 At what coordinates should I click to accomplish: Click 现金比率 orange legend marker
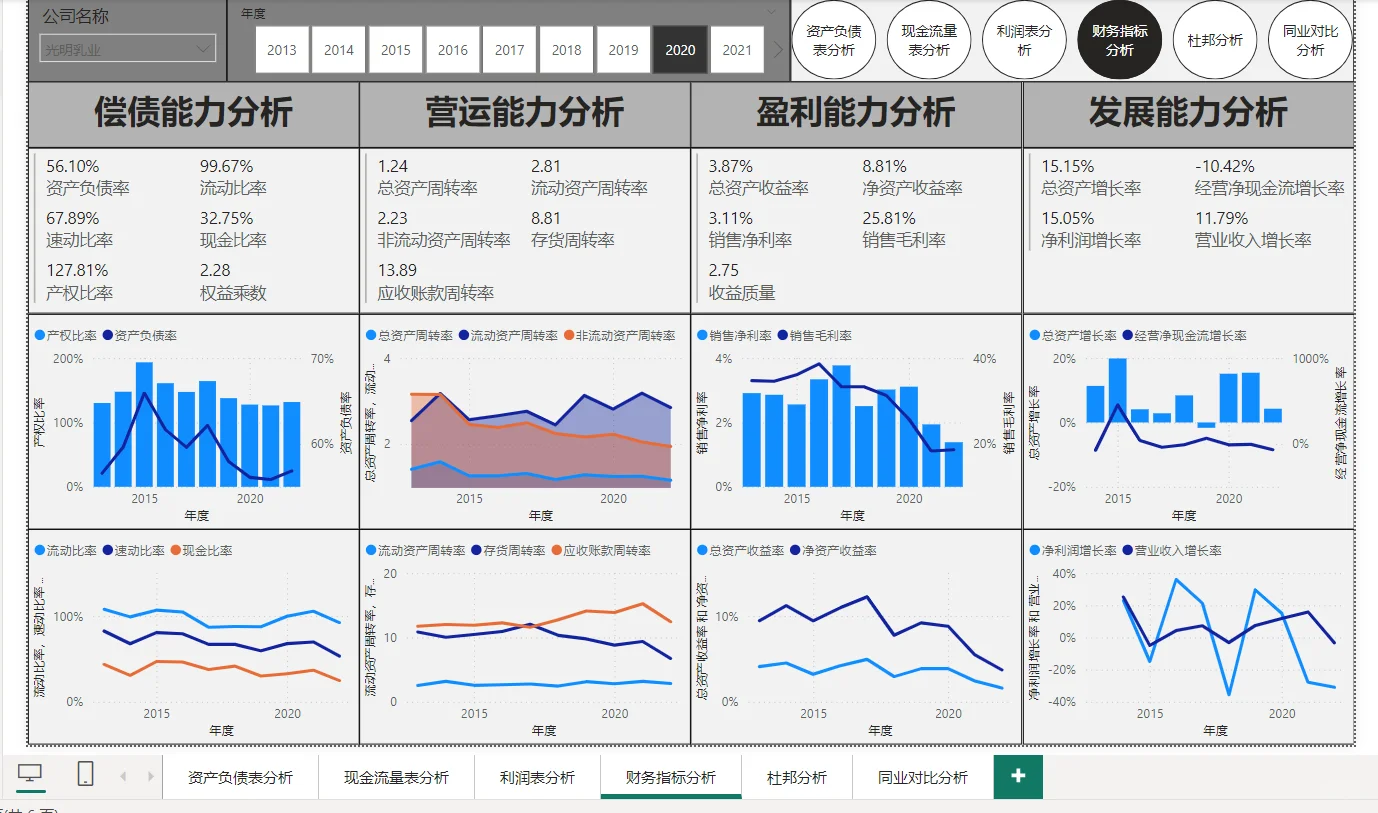176,551
